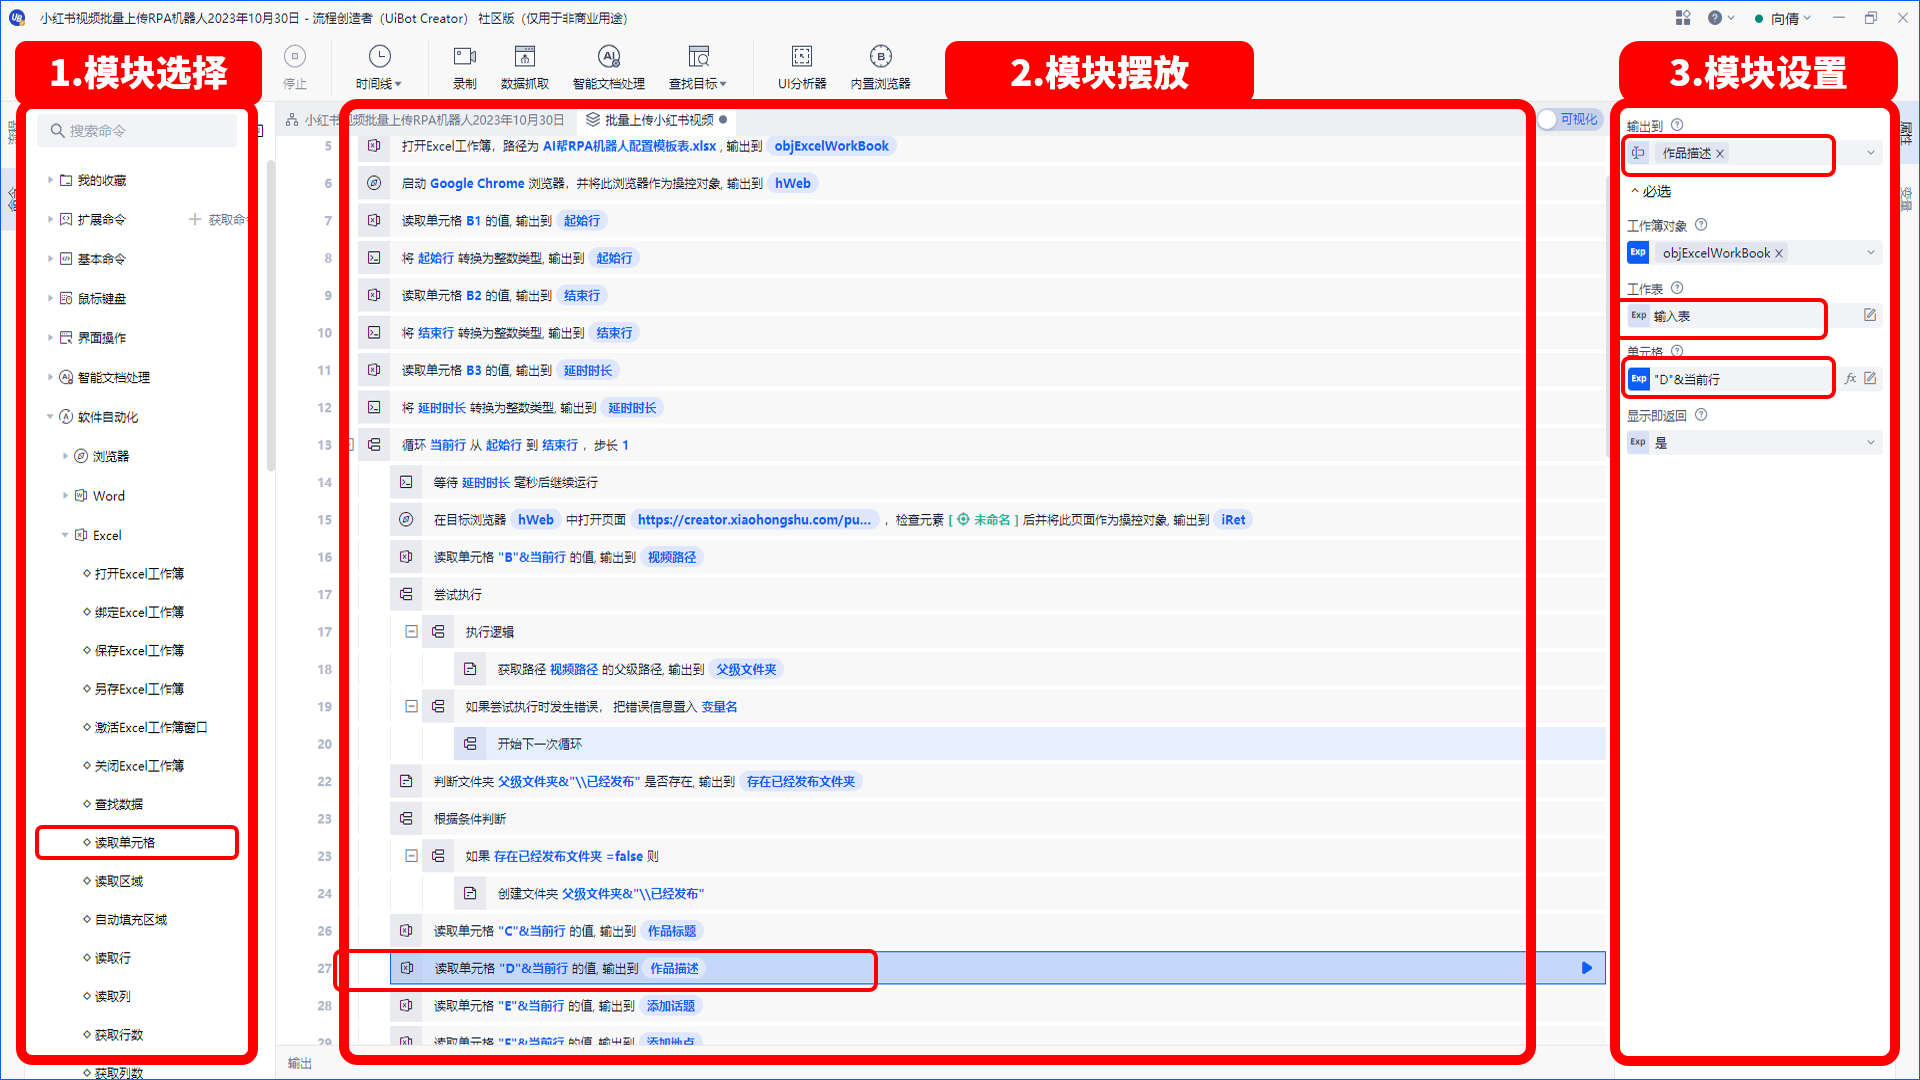Collapse the Excel tree node

click(65, 535)
